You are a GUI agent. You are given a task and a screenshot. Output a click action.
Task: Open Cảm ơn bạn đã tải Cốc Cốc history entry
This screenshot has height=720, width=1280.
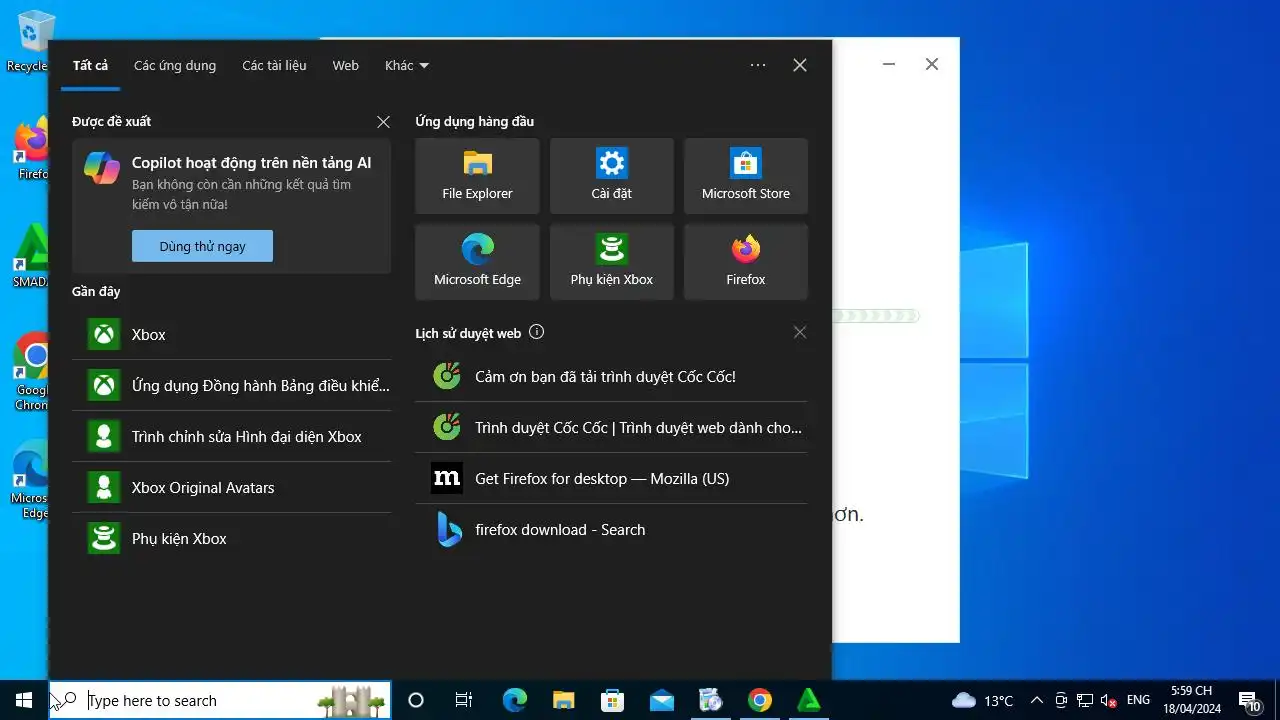tap(611, 376)
